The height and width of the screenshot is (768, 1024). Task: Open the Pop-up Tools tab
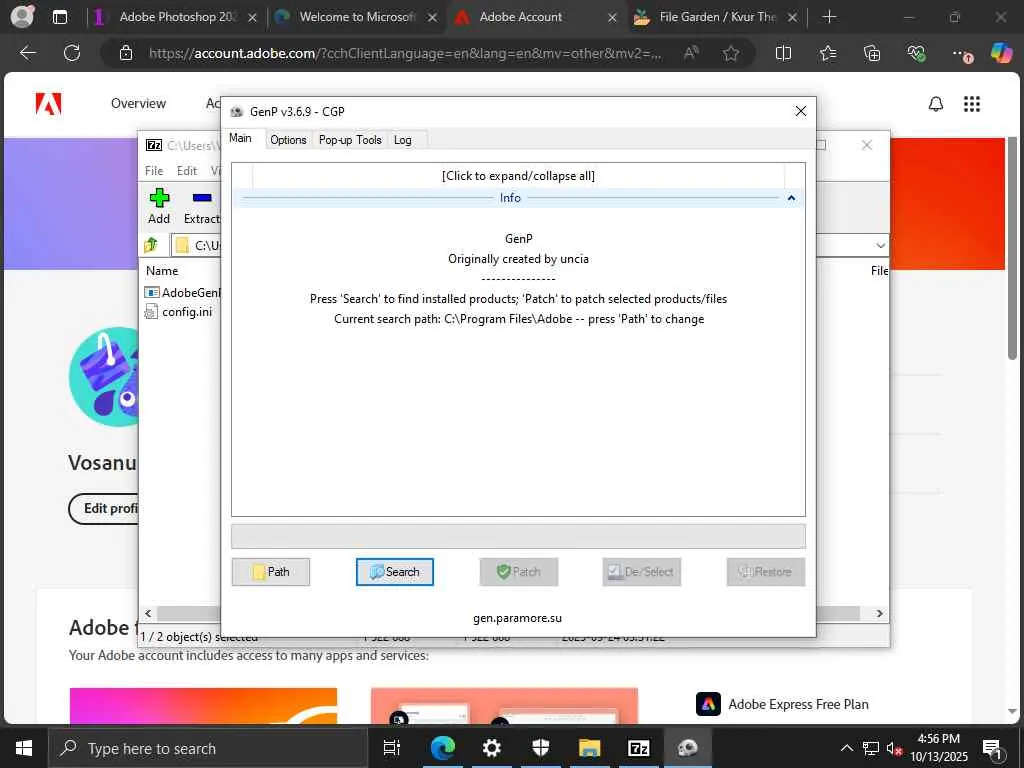(x=350, y=140)
